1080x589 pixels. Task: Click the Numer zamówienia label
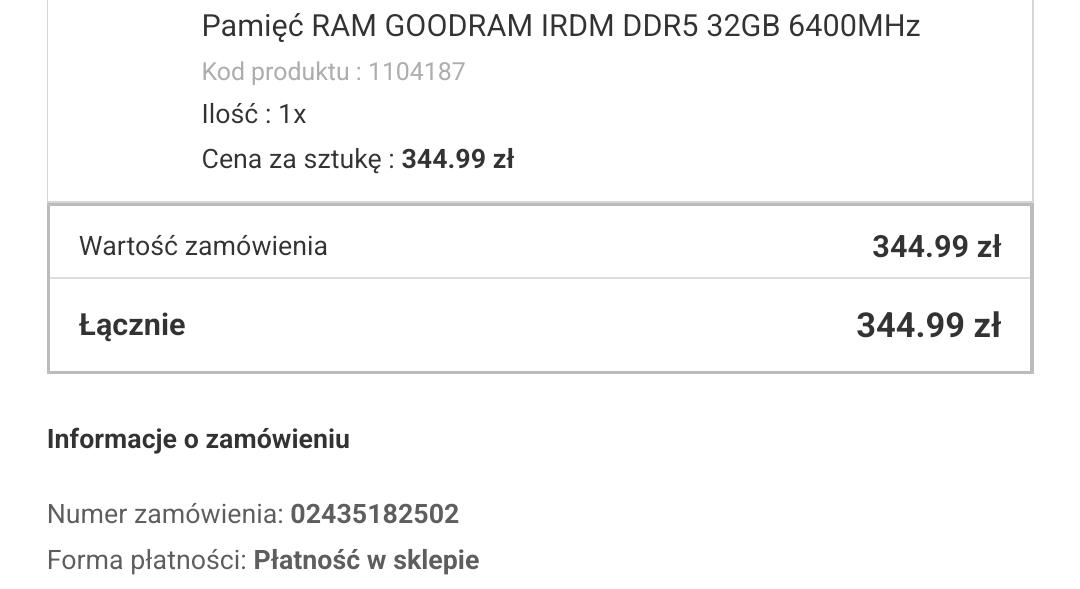click(x=165, y=514)
